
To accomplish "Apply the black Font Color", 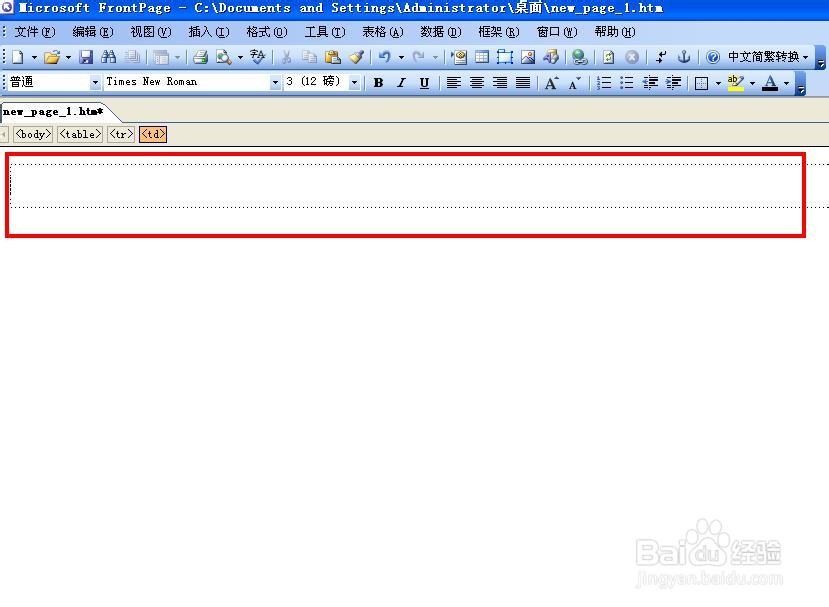I will pos(770,83).
